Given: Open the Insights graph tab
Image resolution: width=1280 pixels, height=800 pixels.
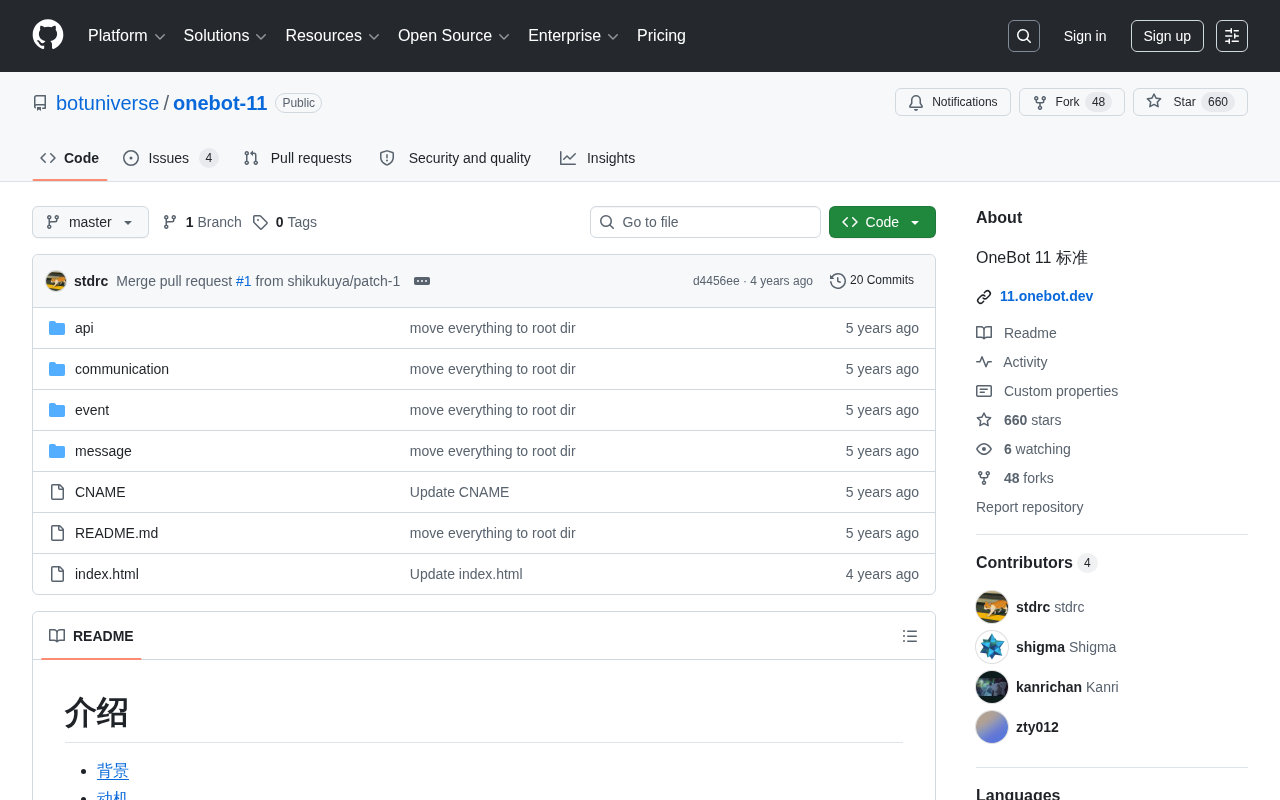Looking at the screenshot, I should pyautogui.click(x=597, y=158).
